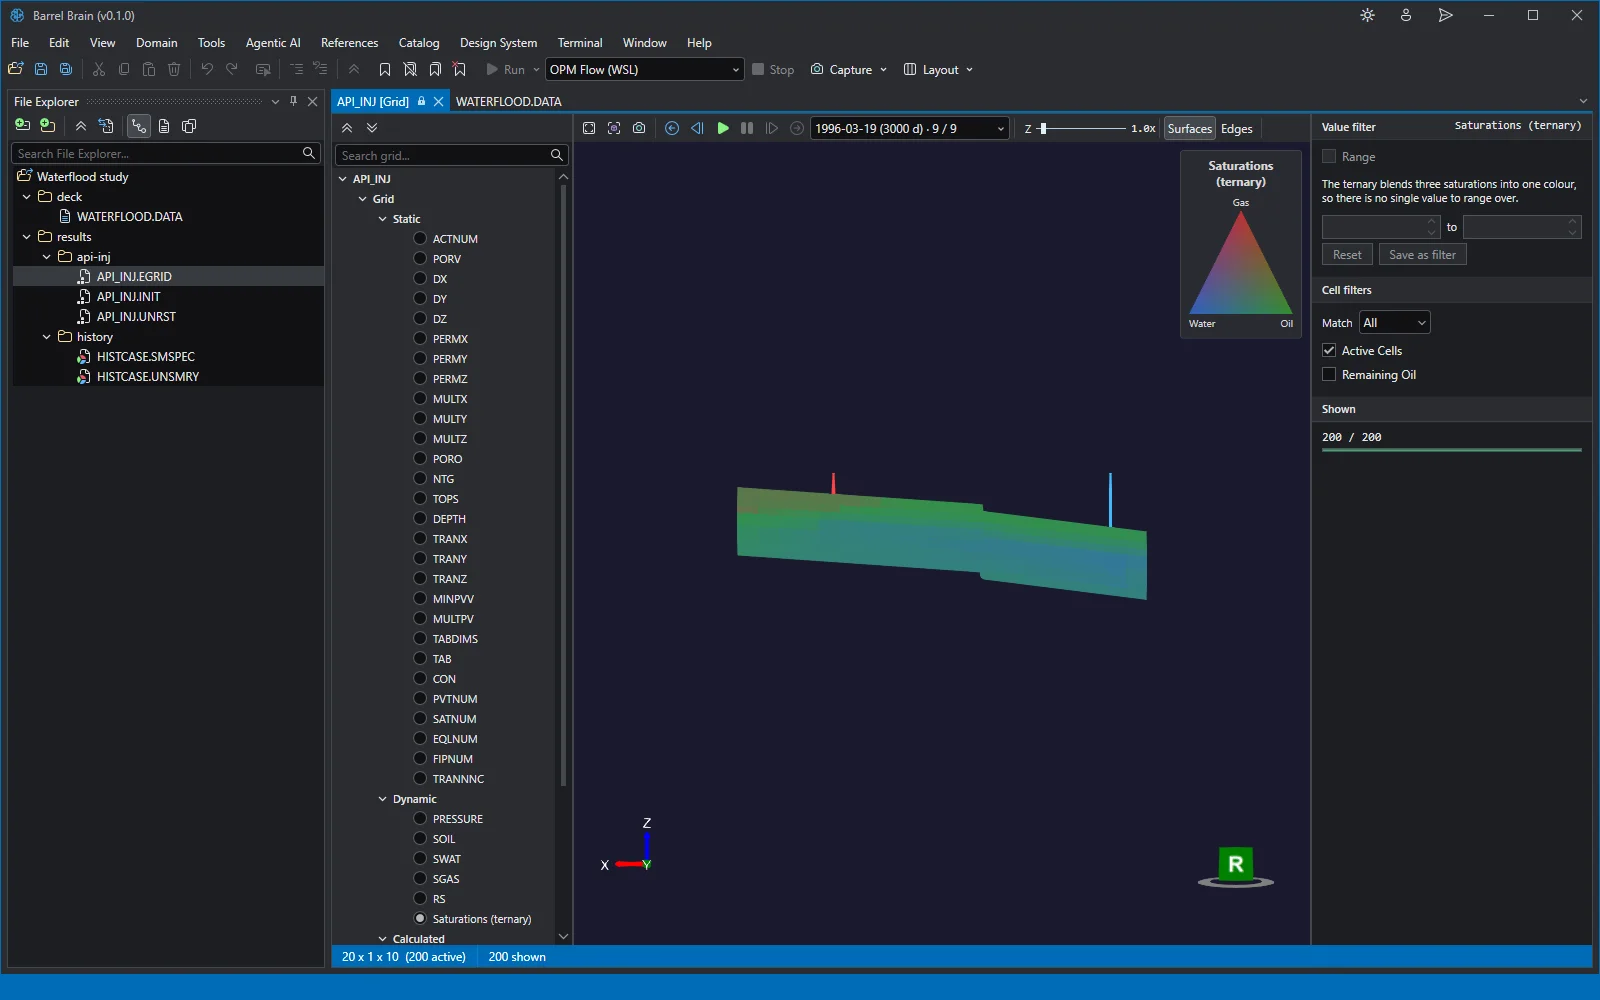Click the green R reset view cube
This screenshot has width=1600, height=1000.
(1236, 865)
